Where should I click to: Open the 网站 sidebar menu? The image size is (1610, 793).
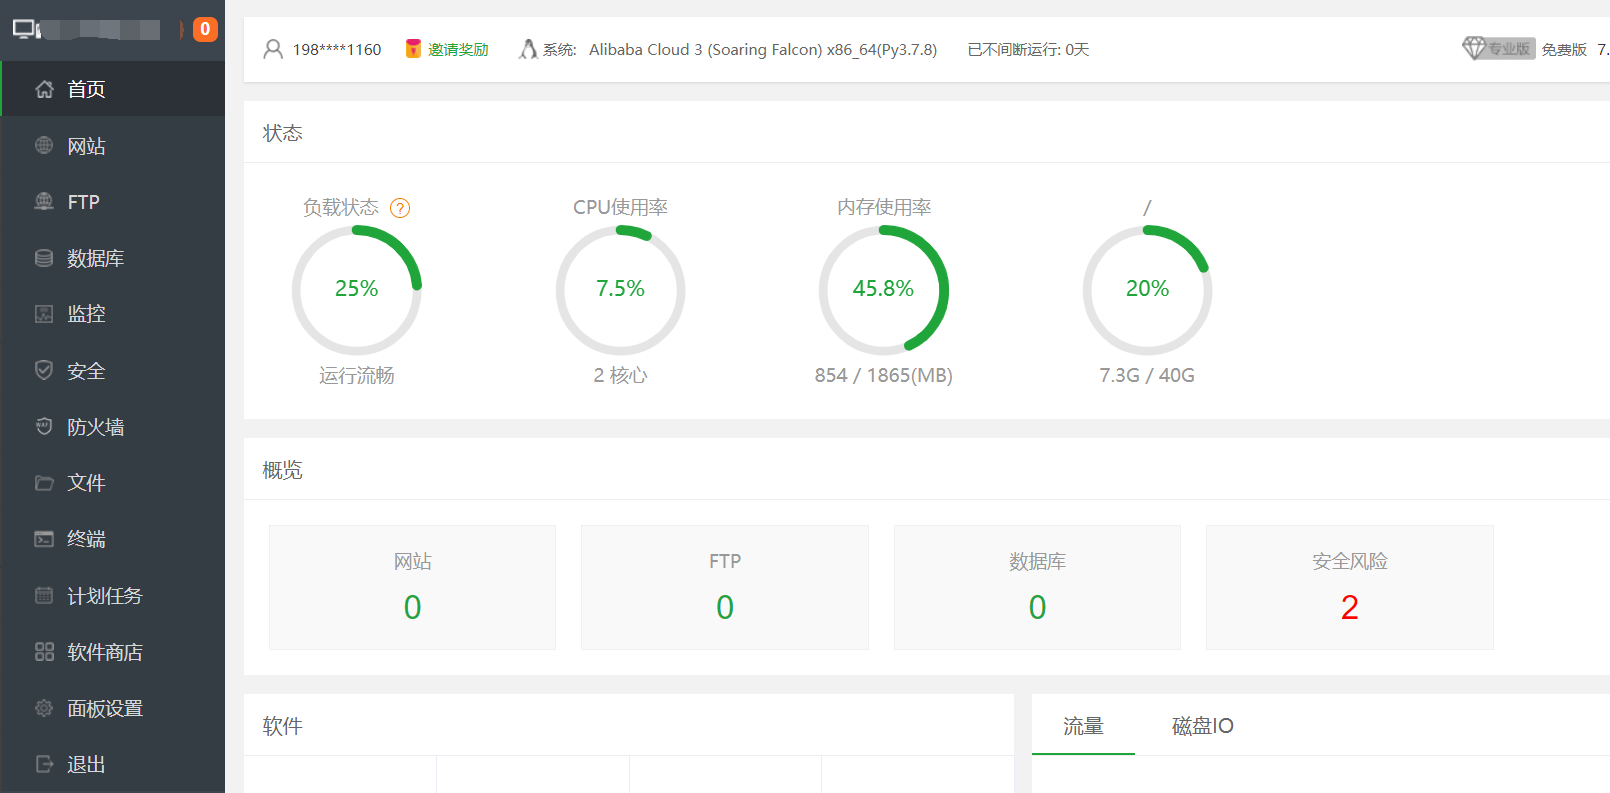pyautogui.click(x=112, y=146)
